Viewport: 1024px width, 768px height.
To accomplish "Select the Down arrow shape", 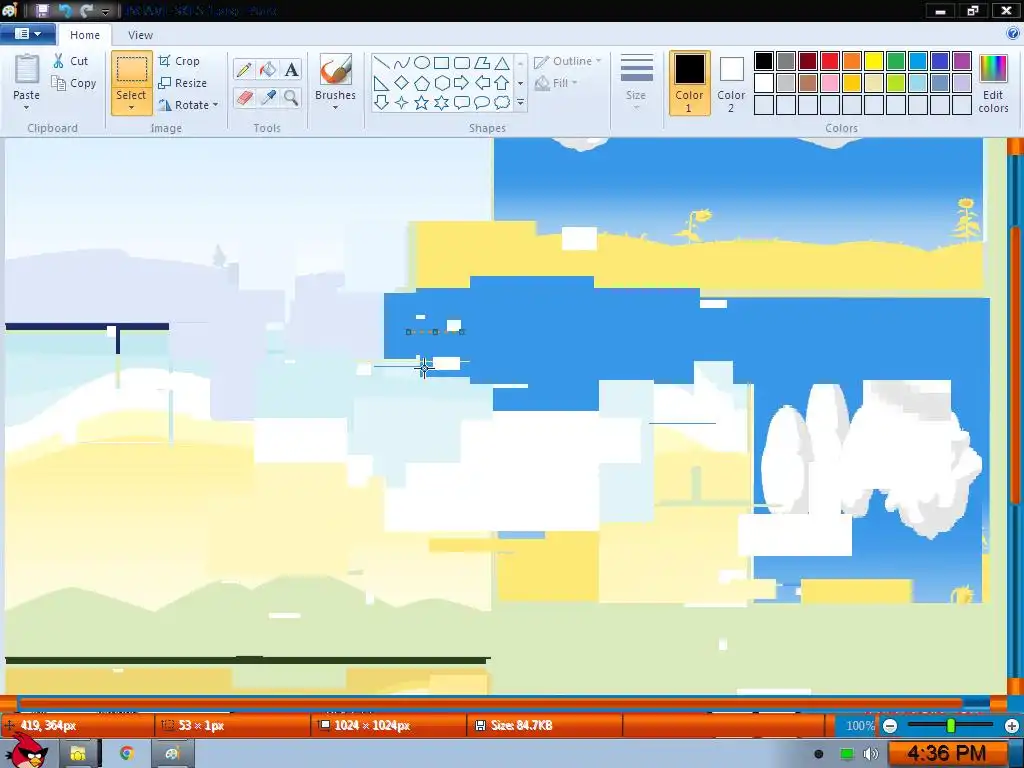I will [x=381, y=103].
